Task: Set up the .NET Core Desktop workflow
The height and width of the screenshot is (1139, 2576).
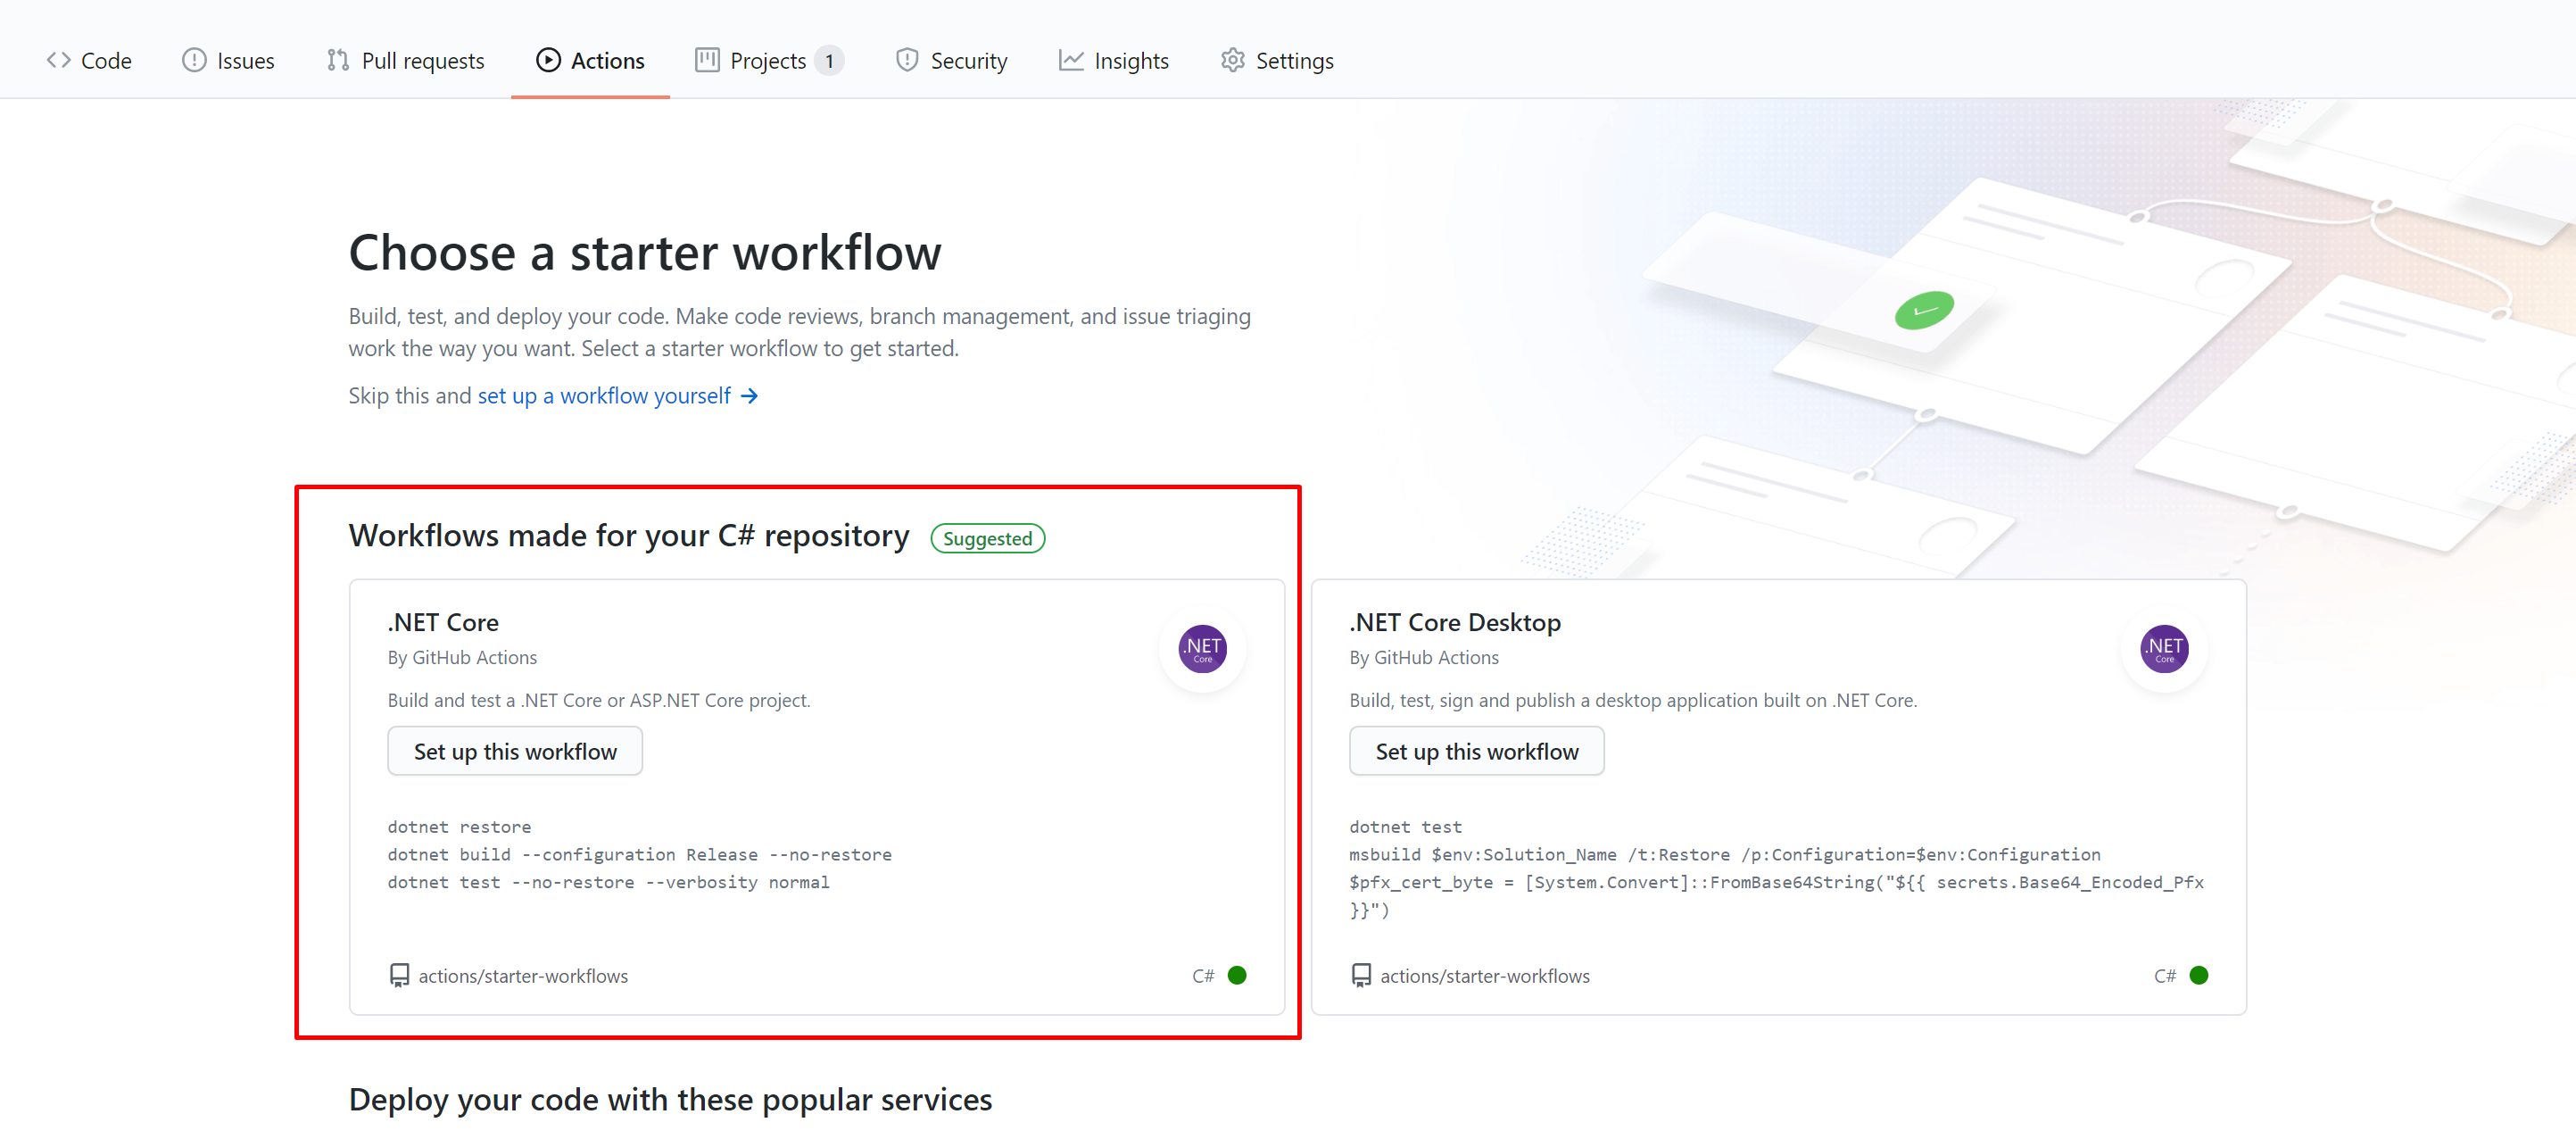Action: tap(1476, 751)
